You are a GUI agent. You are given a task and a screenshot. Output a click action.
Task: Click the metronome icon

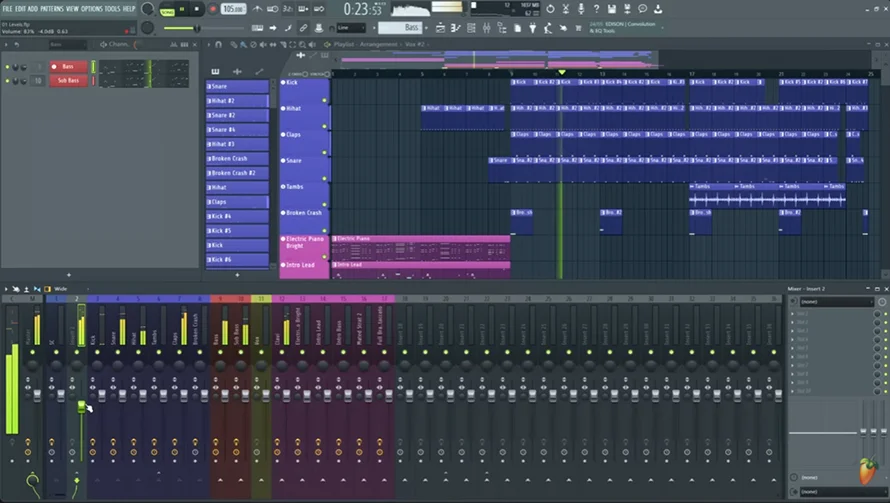(x=258, y=9)
